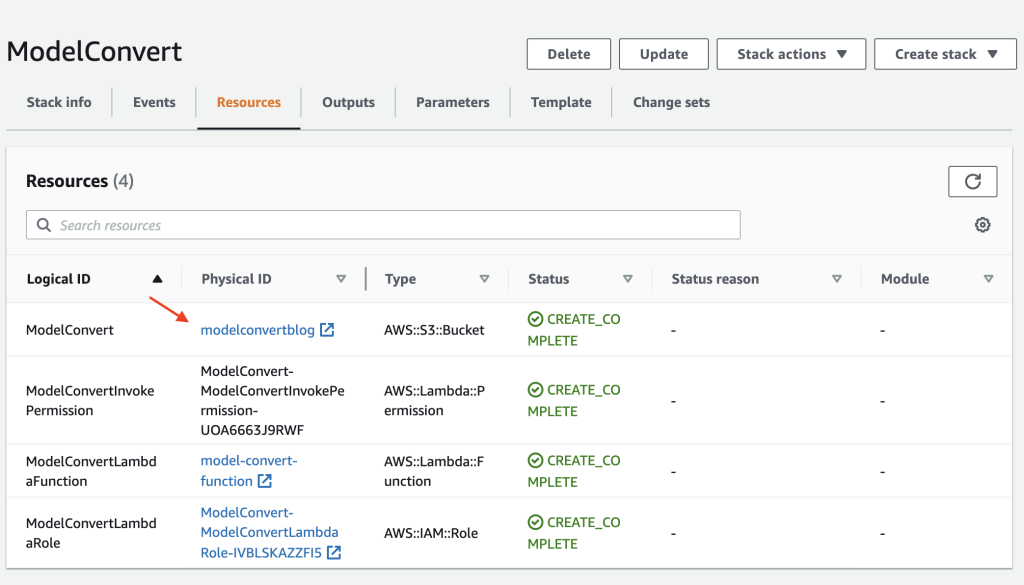The image size is (1024, 585).
Task: Open the Outputs tab
Action: point(348,102)
